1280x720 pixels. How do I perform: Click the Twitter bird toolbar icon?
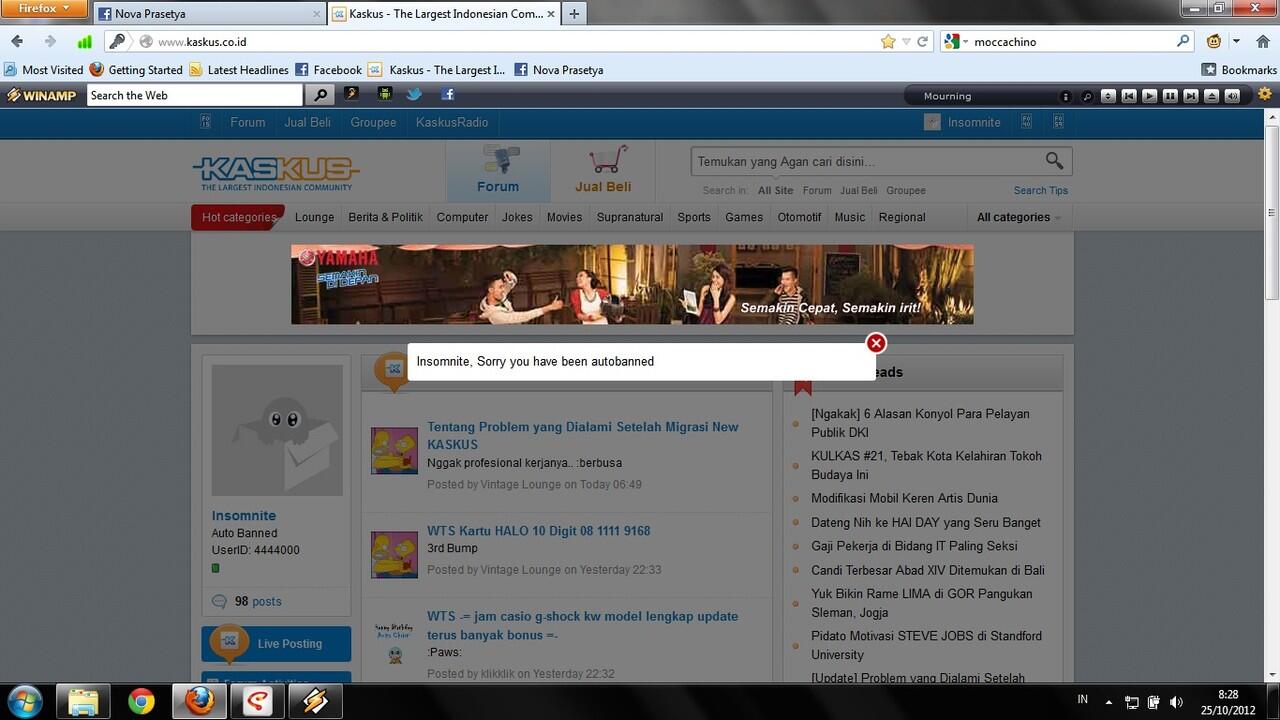[414, 94]
